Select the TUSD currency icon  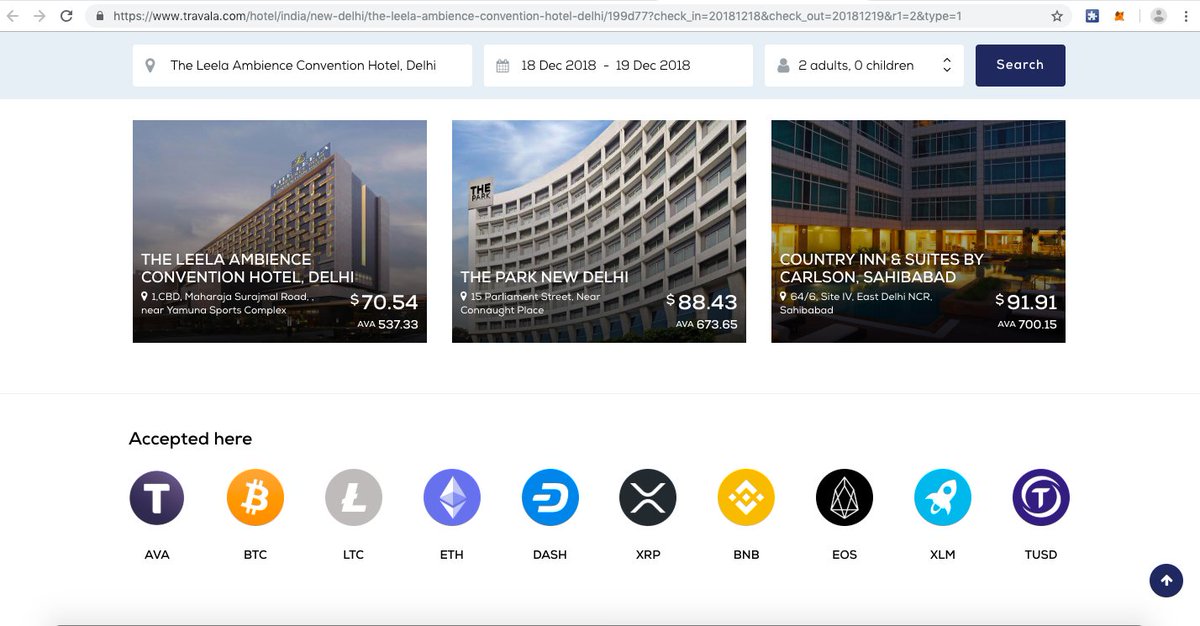[1040, 497]
